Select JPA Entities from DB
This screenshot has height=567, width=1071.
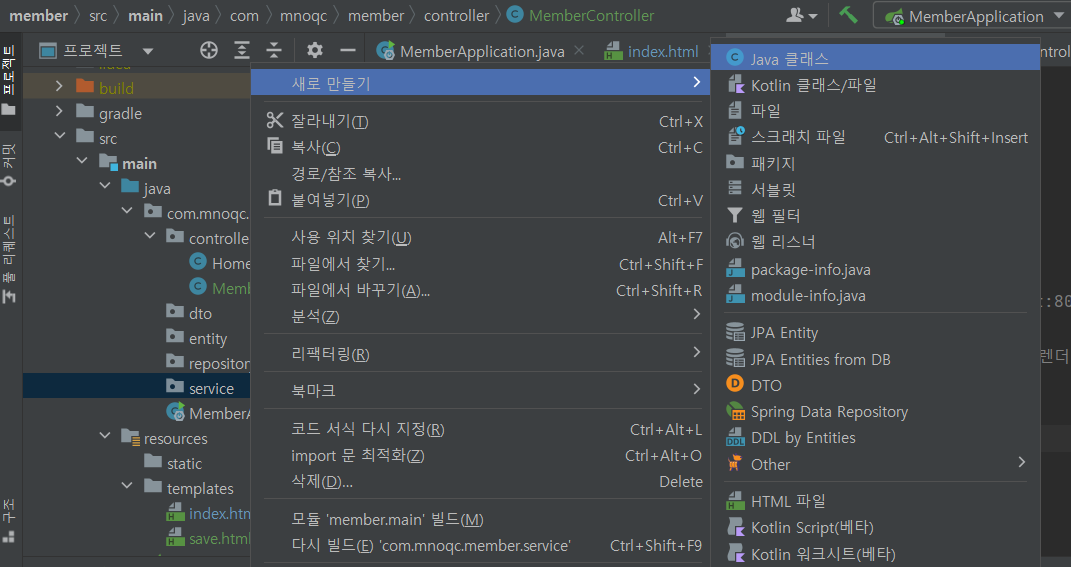pos(876,359)
